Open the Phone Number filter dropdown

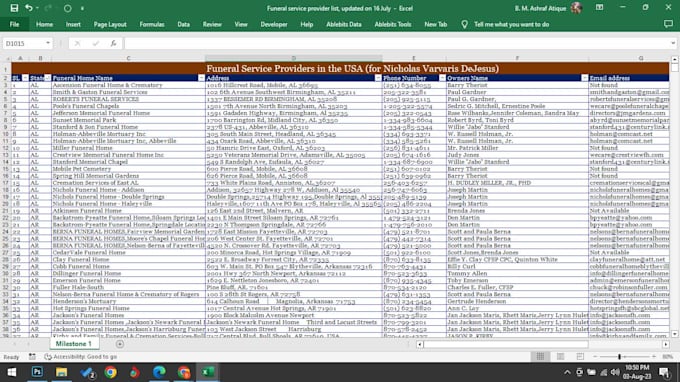point(442,78)
